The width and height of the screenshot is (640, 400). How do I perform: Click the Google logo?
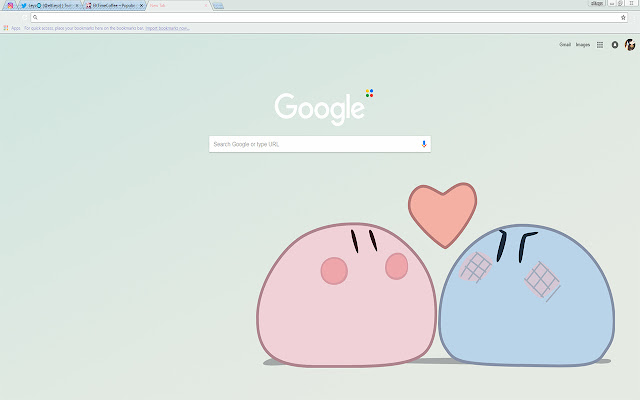click(320, 109)
